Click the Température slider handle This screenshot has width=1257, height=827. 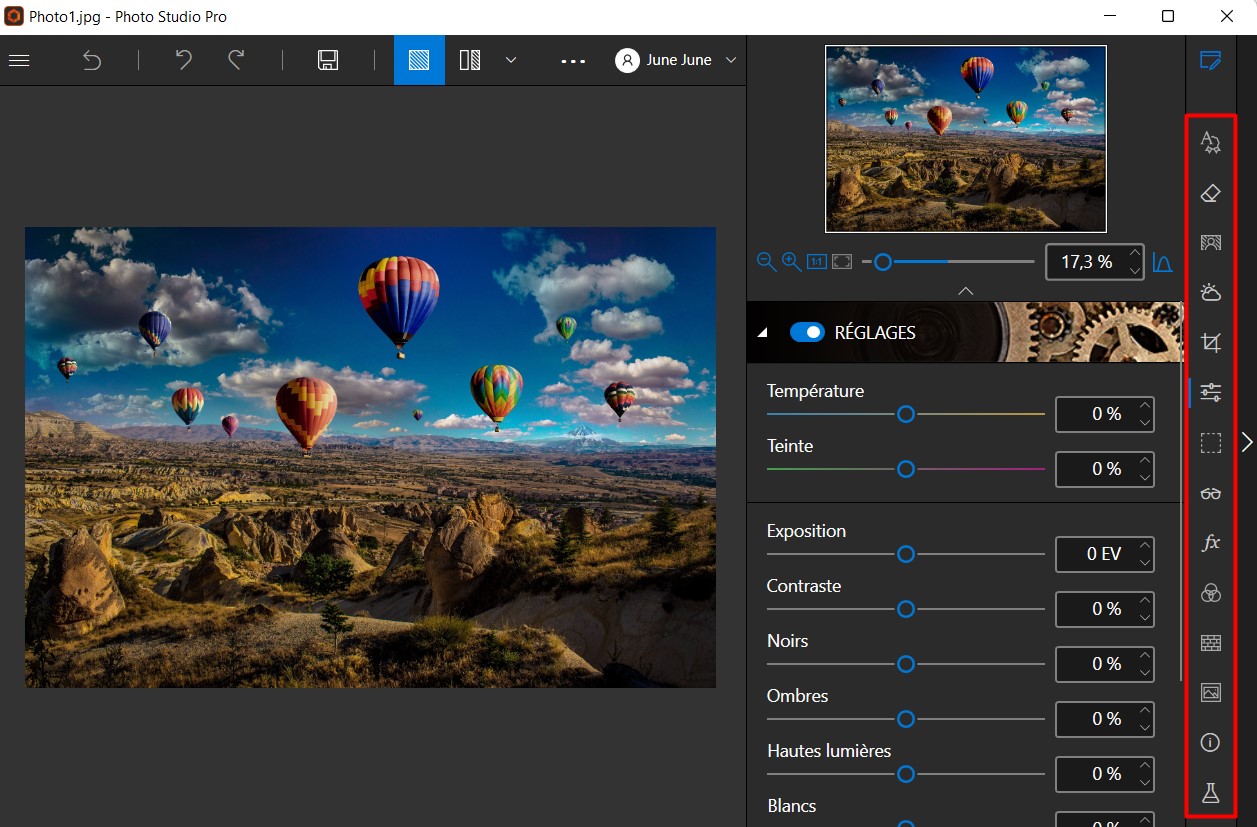[x=906, y=414]
